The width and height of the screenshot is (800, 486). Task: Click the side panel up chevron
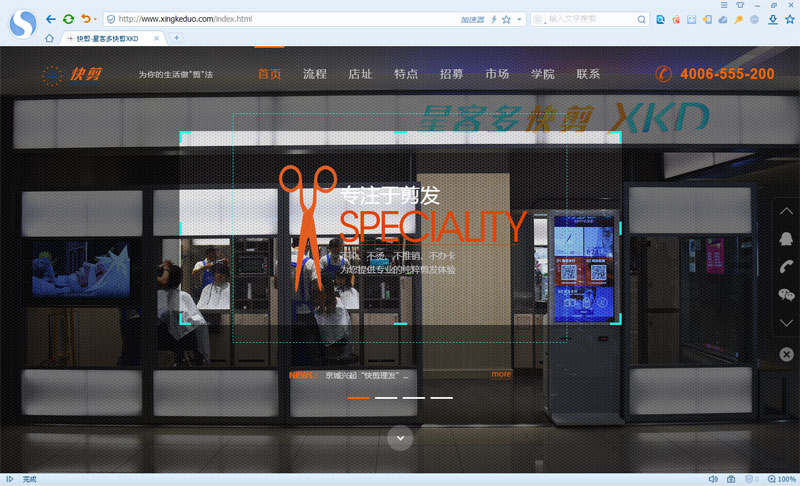coord(786,211)
